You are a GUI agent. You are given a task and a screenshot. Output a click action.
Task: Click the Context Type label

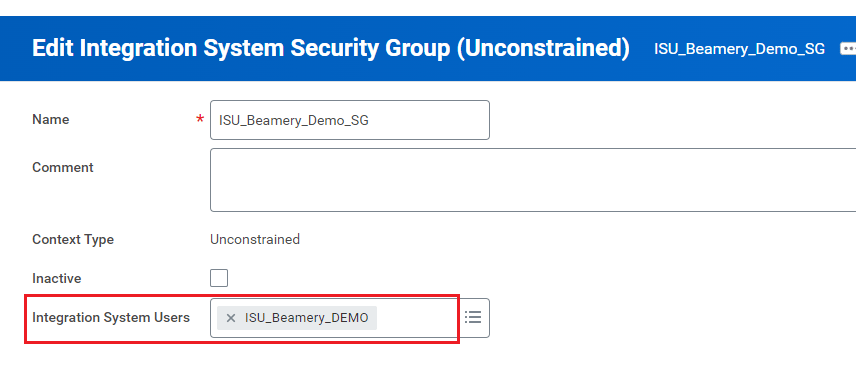click(73, 239)
